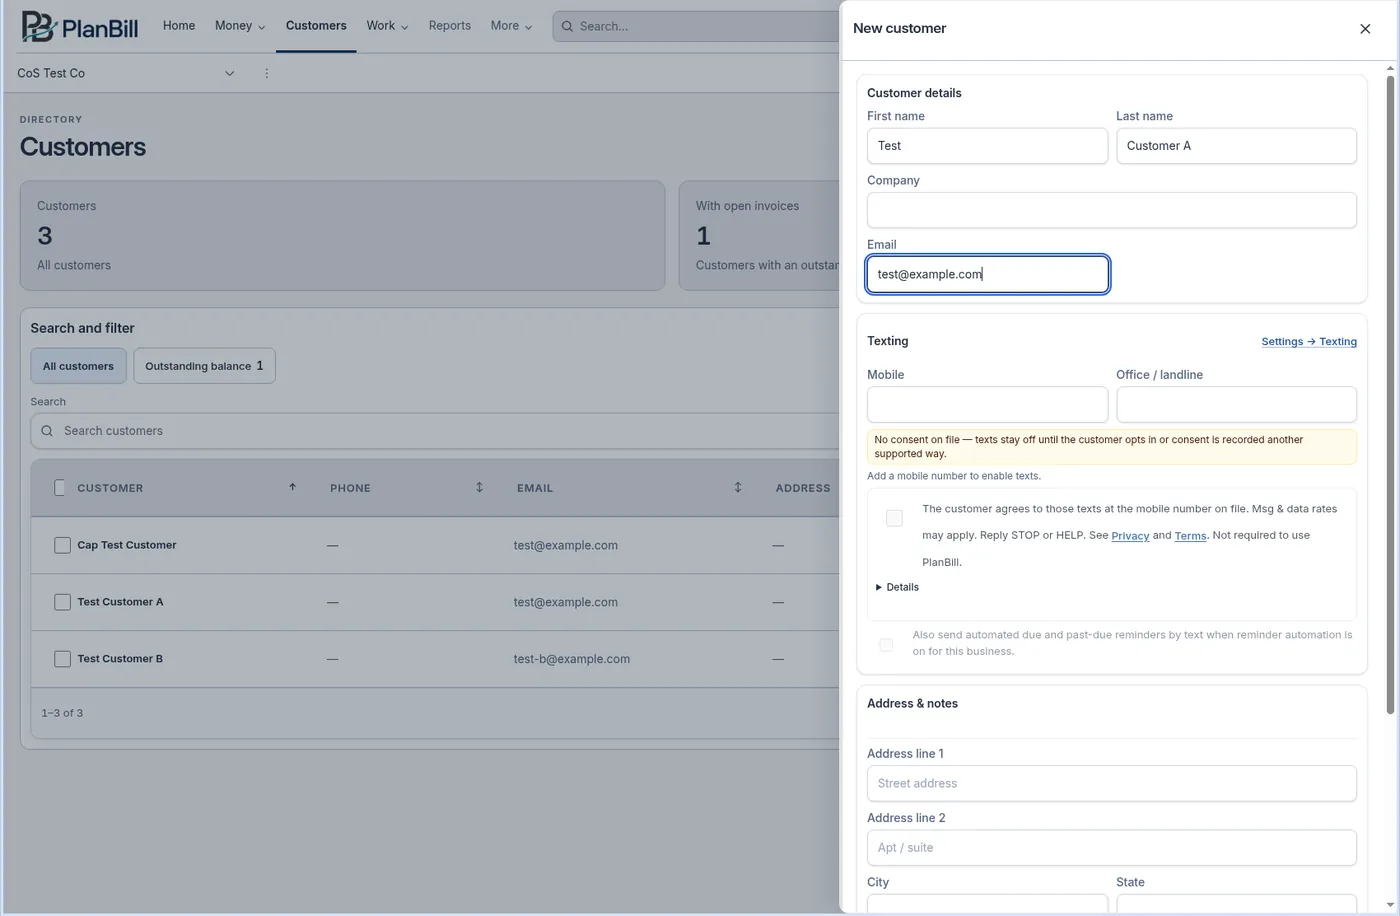Expand the CoS Test Co business selector
This screenshot has width=1400, height=916.
pos(126,73)
